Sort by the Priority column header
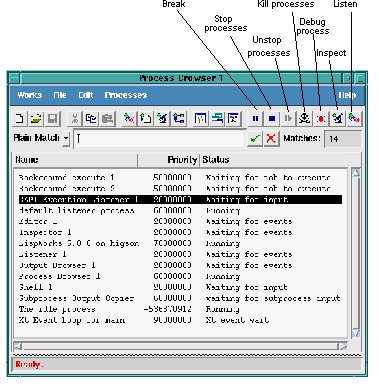The image size is (379, 386). tap(168, 160)
